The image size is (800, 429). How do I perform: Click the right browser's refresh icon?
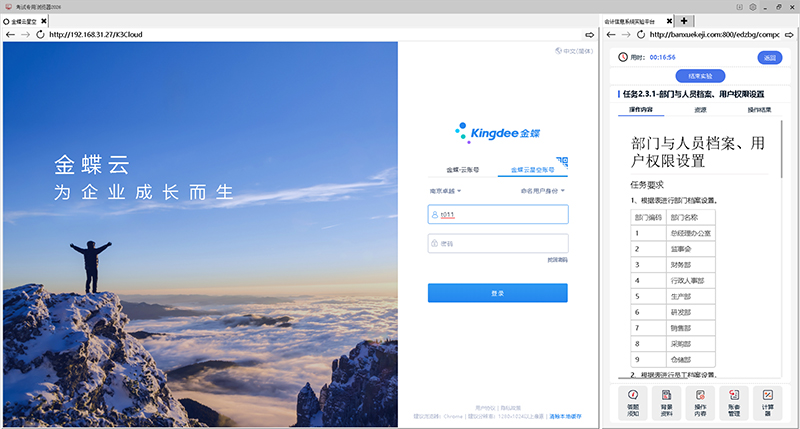coord(639,34)
